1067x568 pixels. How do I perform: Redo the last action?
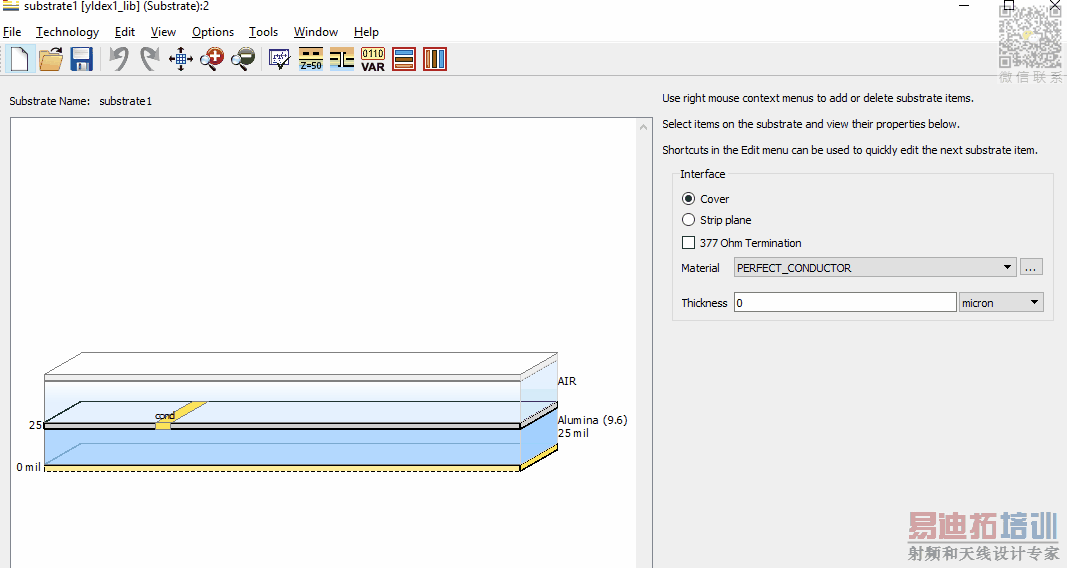pos(150,59)
